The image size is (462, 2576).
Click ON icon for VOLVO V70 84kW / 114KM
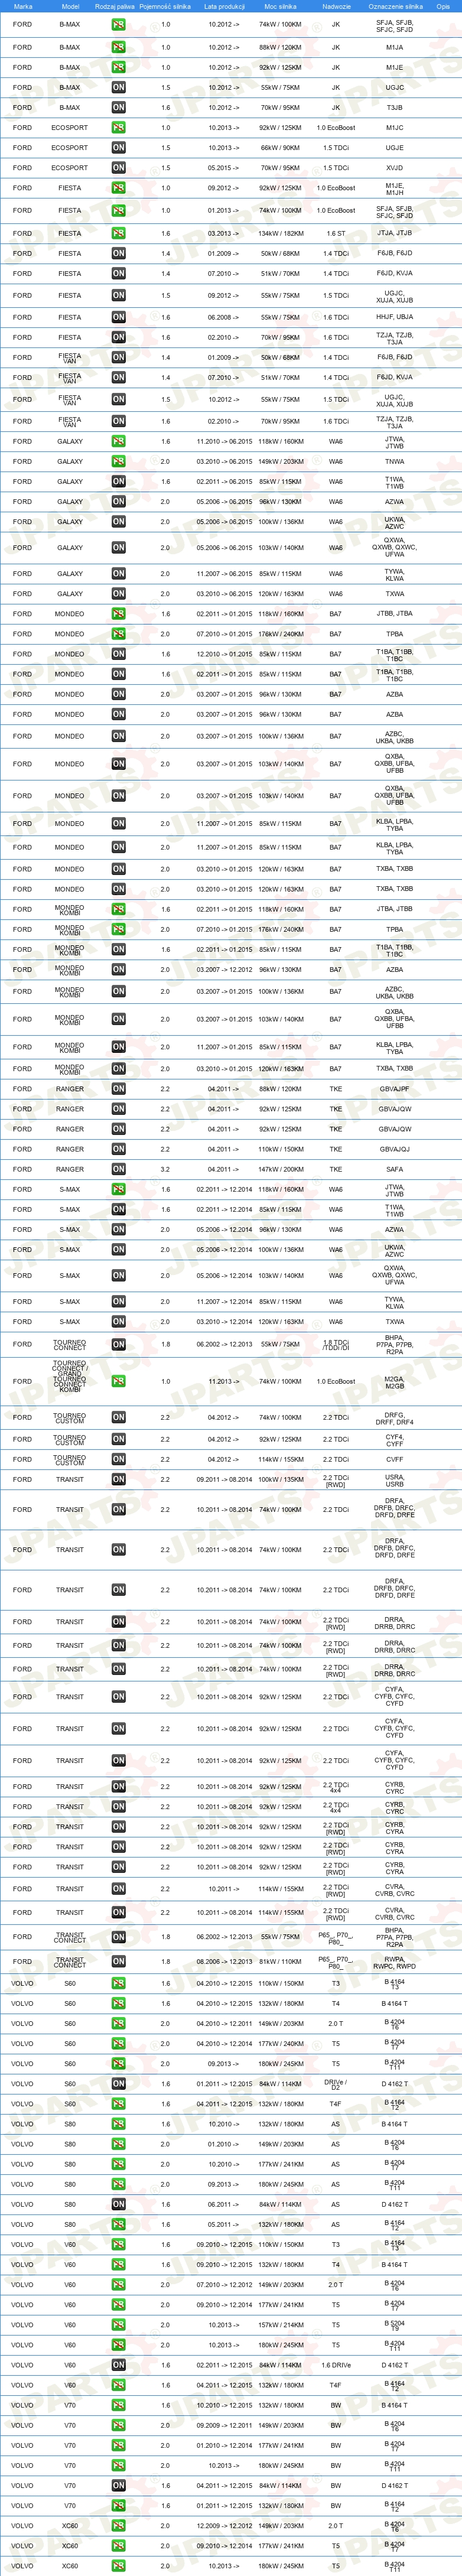(x=118, y=2485)
